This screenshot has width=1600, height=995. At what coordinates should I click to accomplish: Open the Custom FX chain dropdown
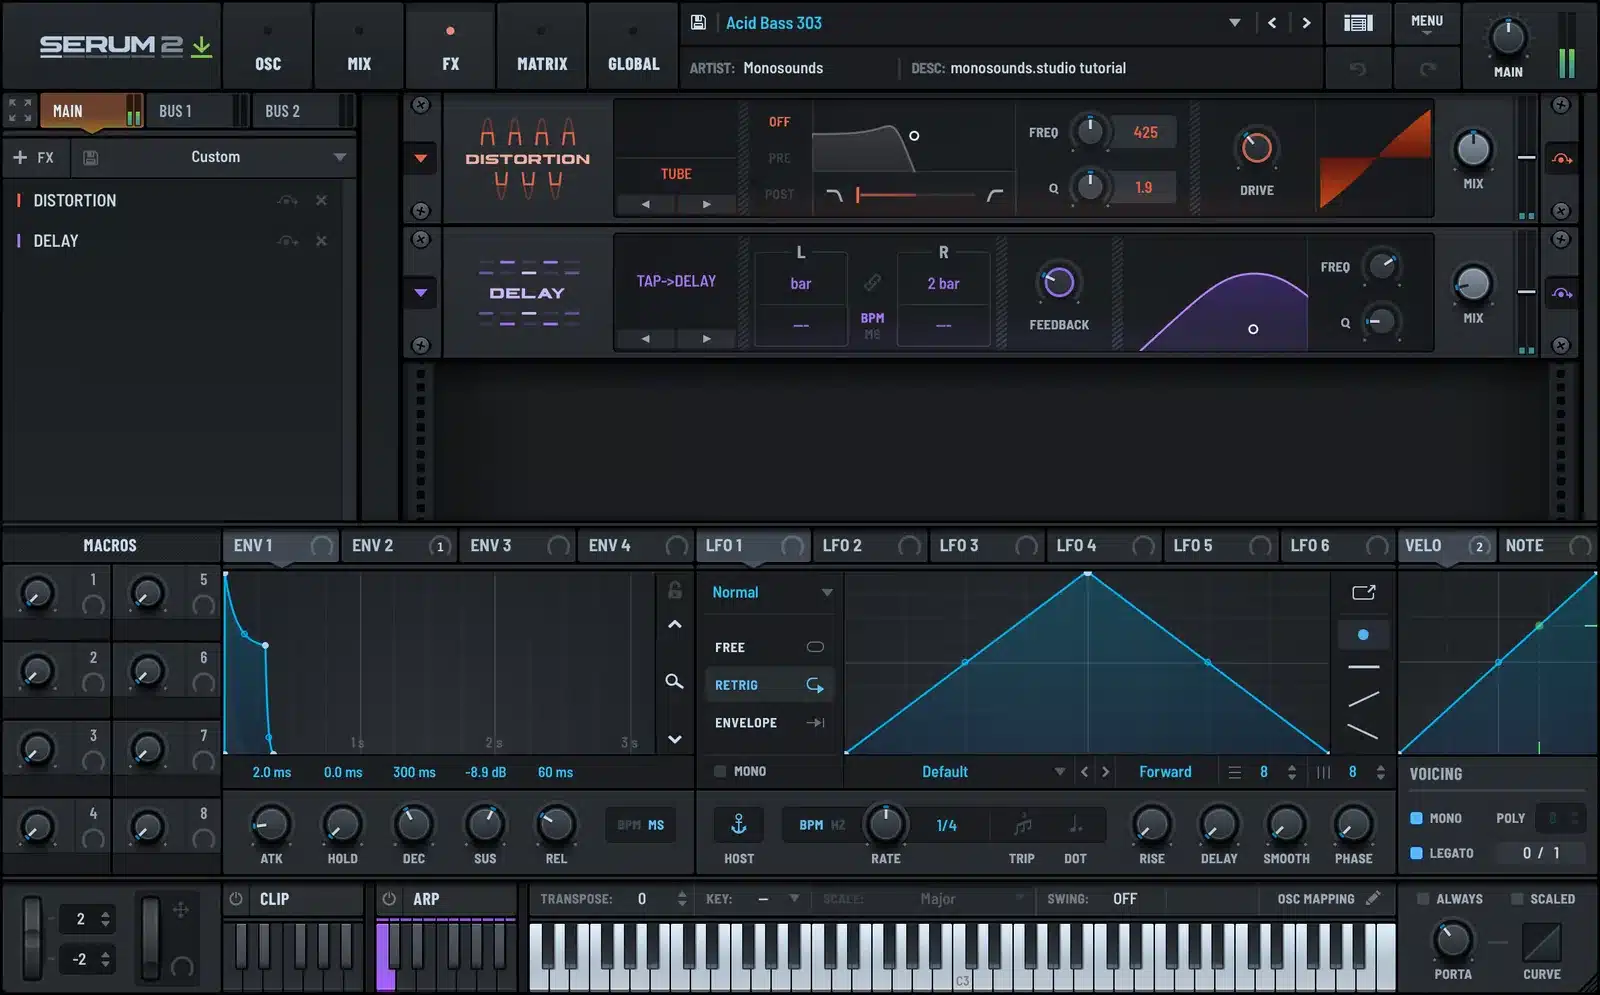point(340,157)
